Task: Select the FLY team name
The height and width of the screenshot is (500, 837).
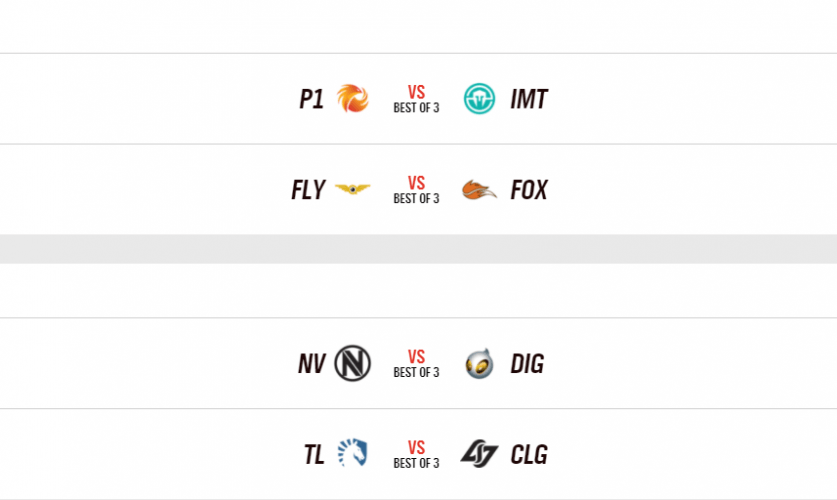Action: (x=308, y=190)
